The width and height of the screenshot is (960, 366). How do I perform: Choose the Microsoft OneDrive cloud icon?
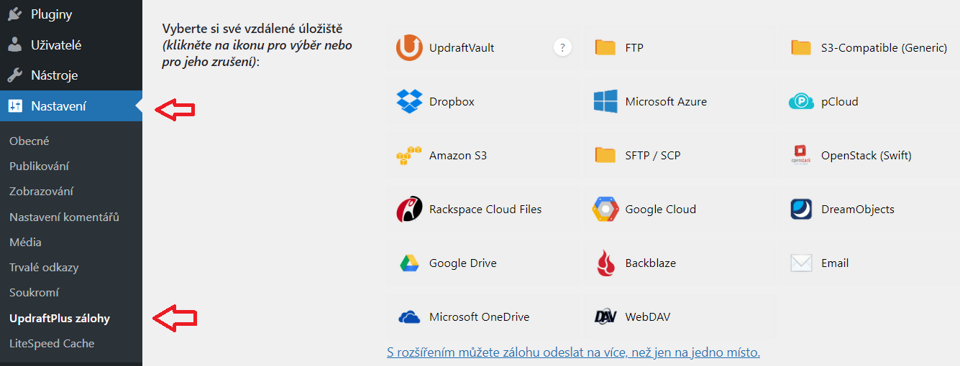(x=409, y=317)
